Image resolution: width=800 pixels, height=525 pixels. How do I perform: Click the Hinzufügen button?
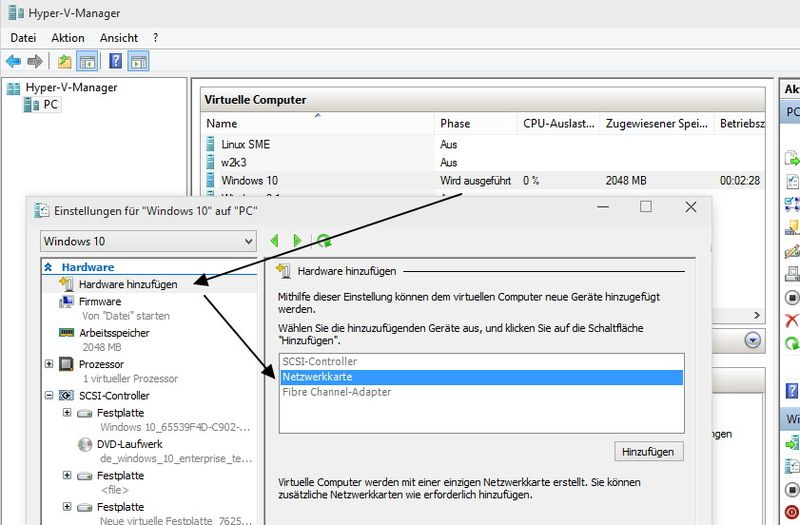[648, 452]
